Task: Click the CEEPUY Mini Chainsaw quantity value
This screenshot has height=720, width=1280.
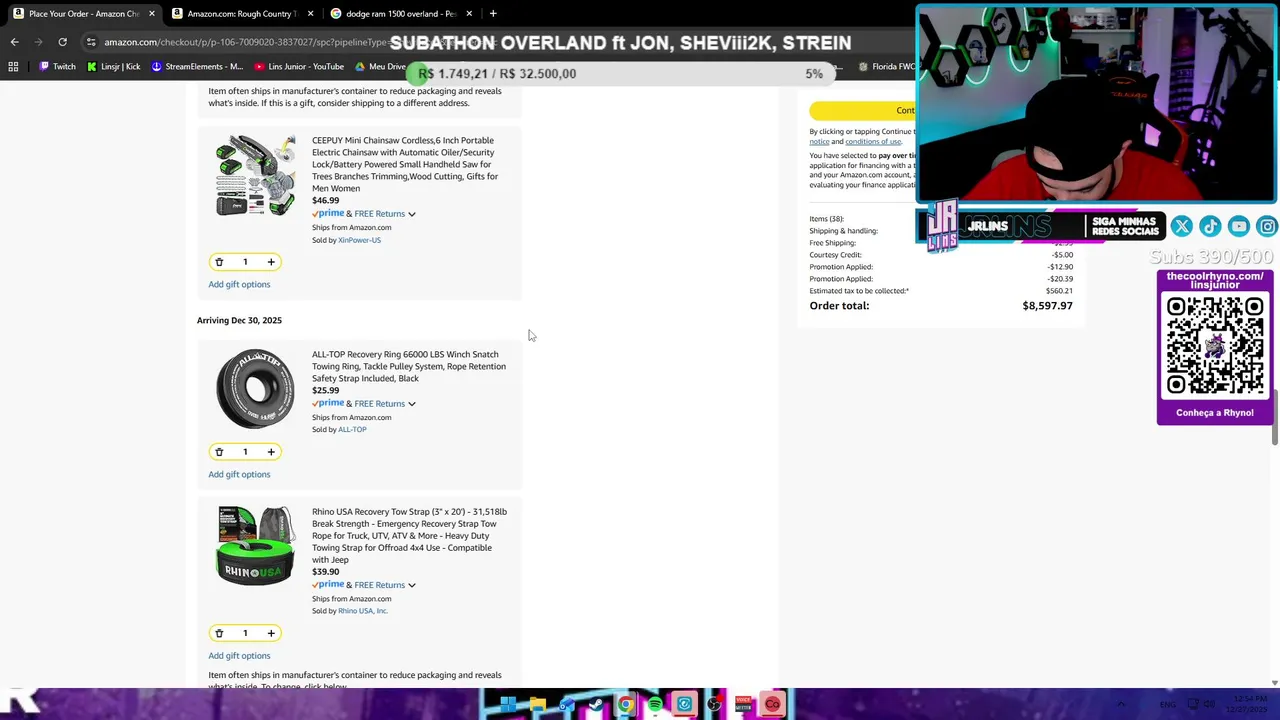Action: point(245,262)
